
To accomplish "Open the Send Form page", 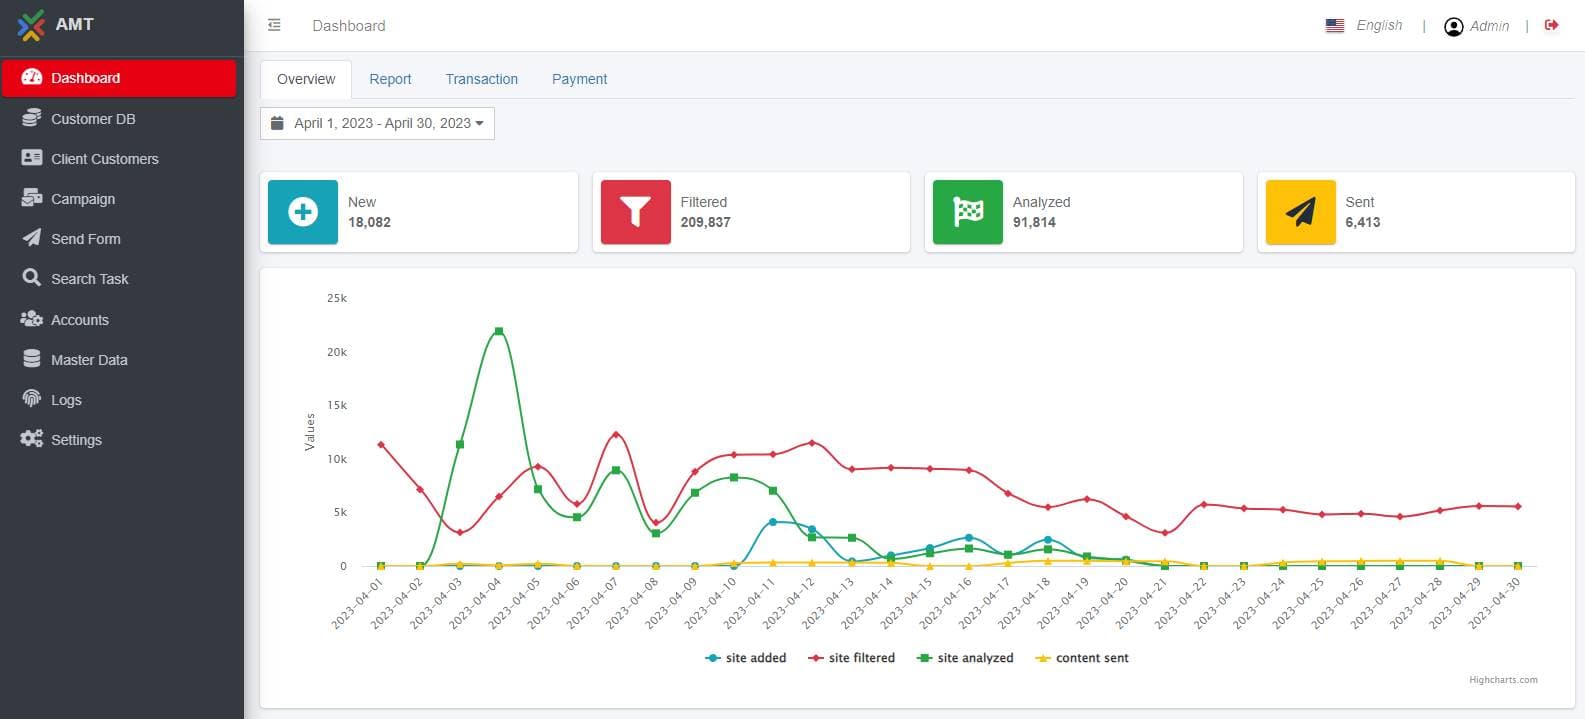I will tap(119, 238).
